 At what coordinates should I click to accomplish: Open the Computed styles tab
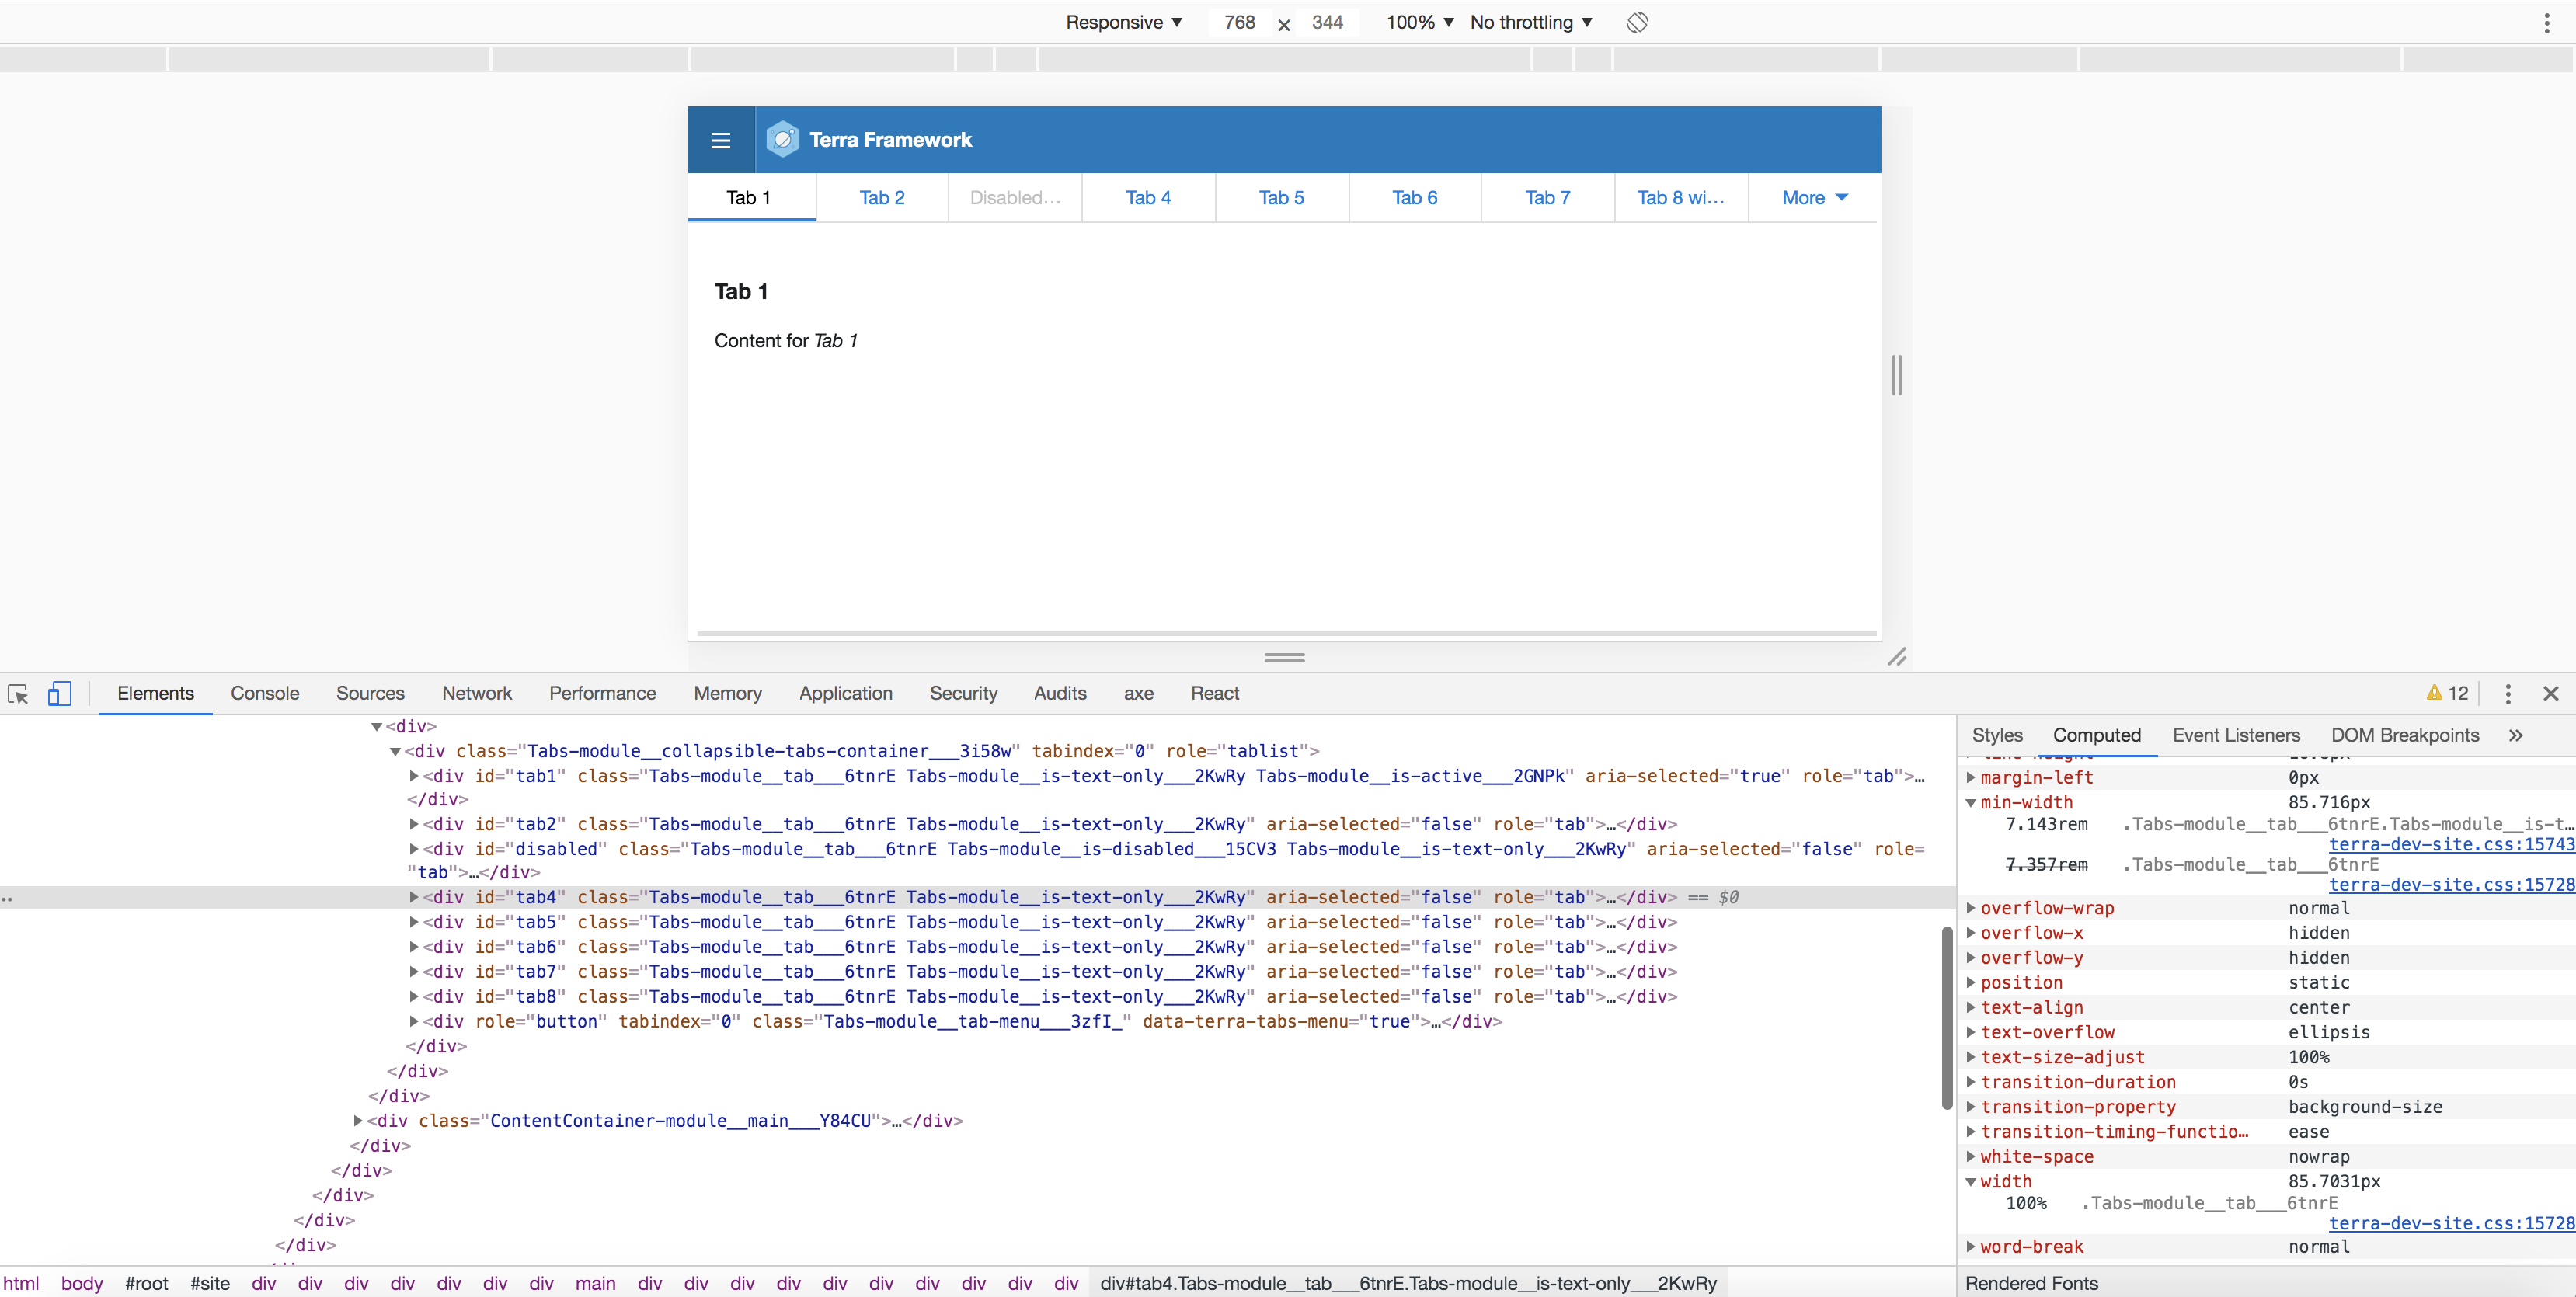click(2097, 735)
